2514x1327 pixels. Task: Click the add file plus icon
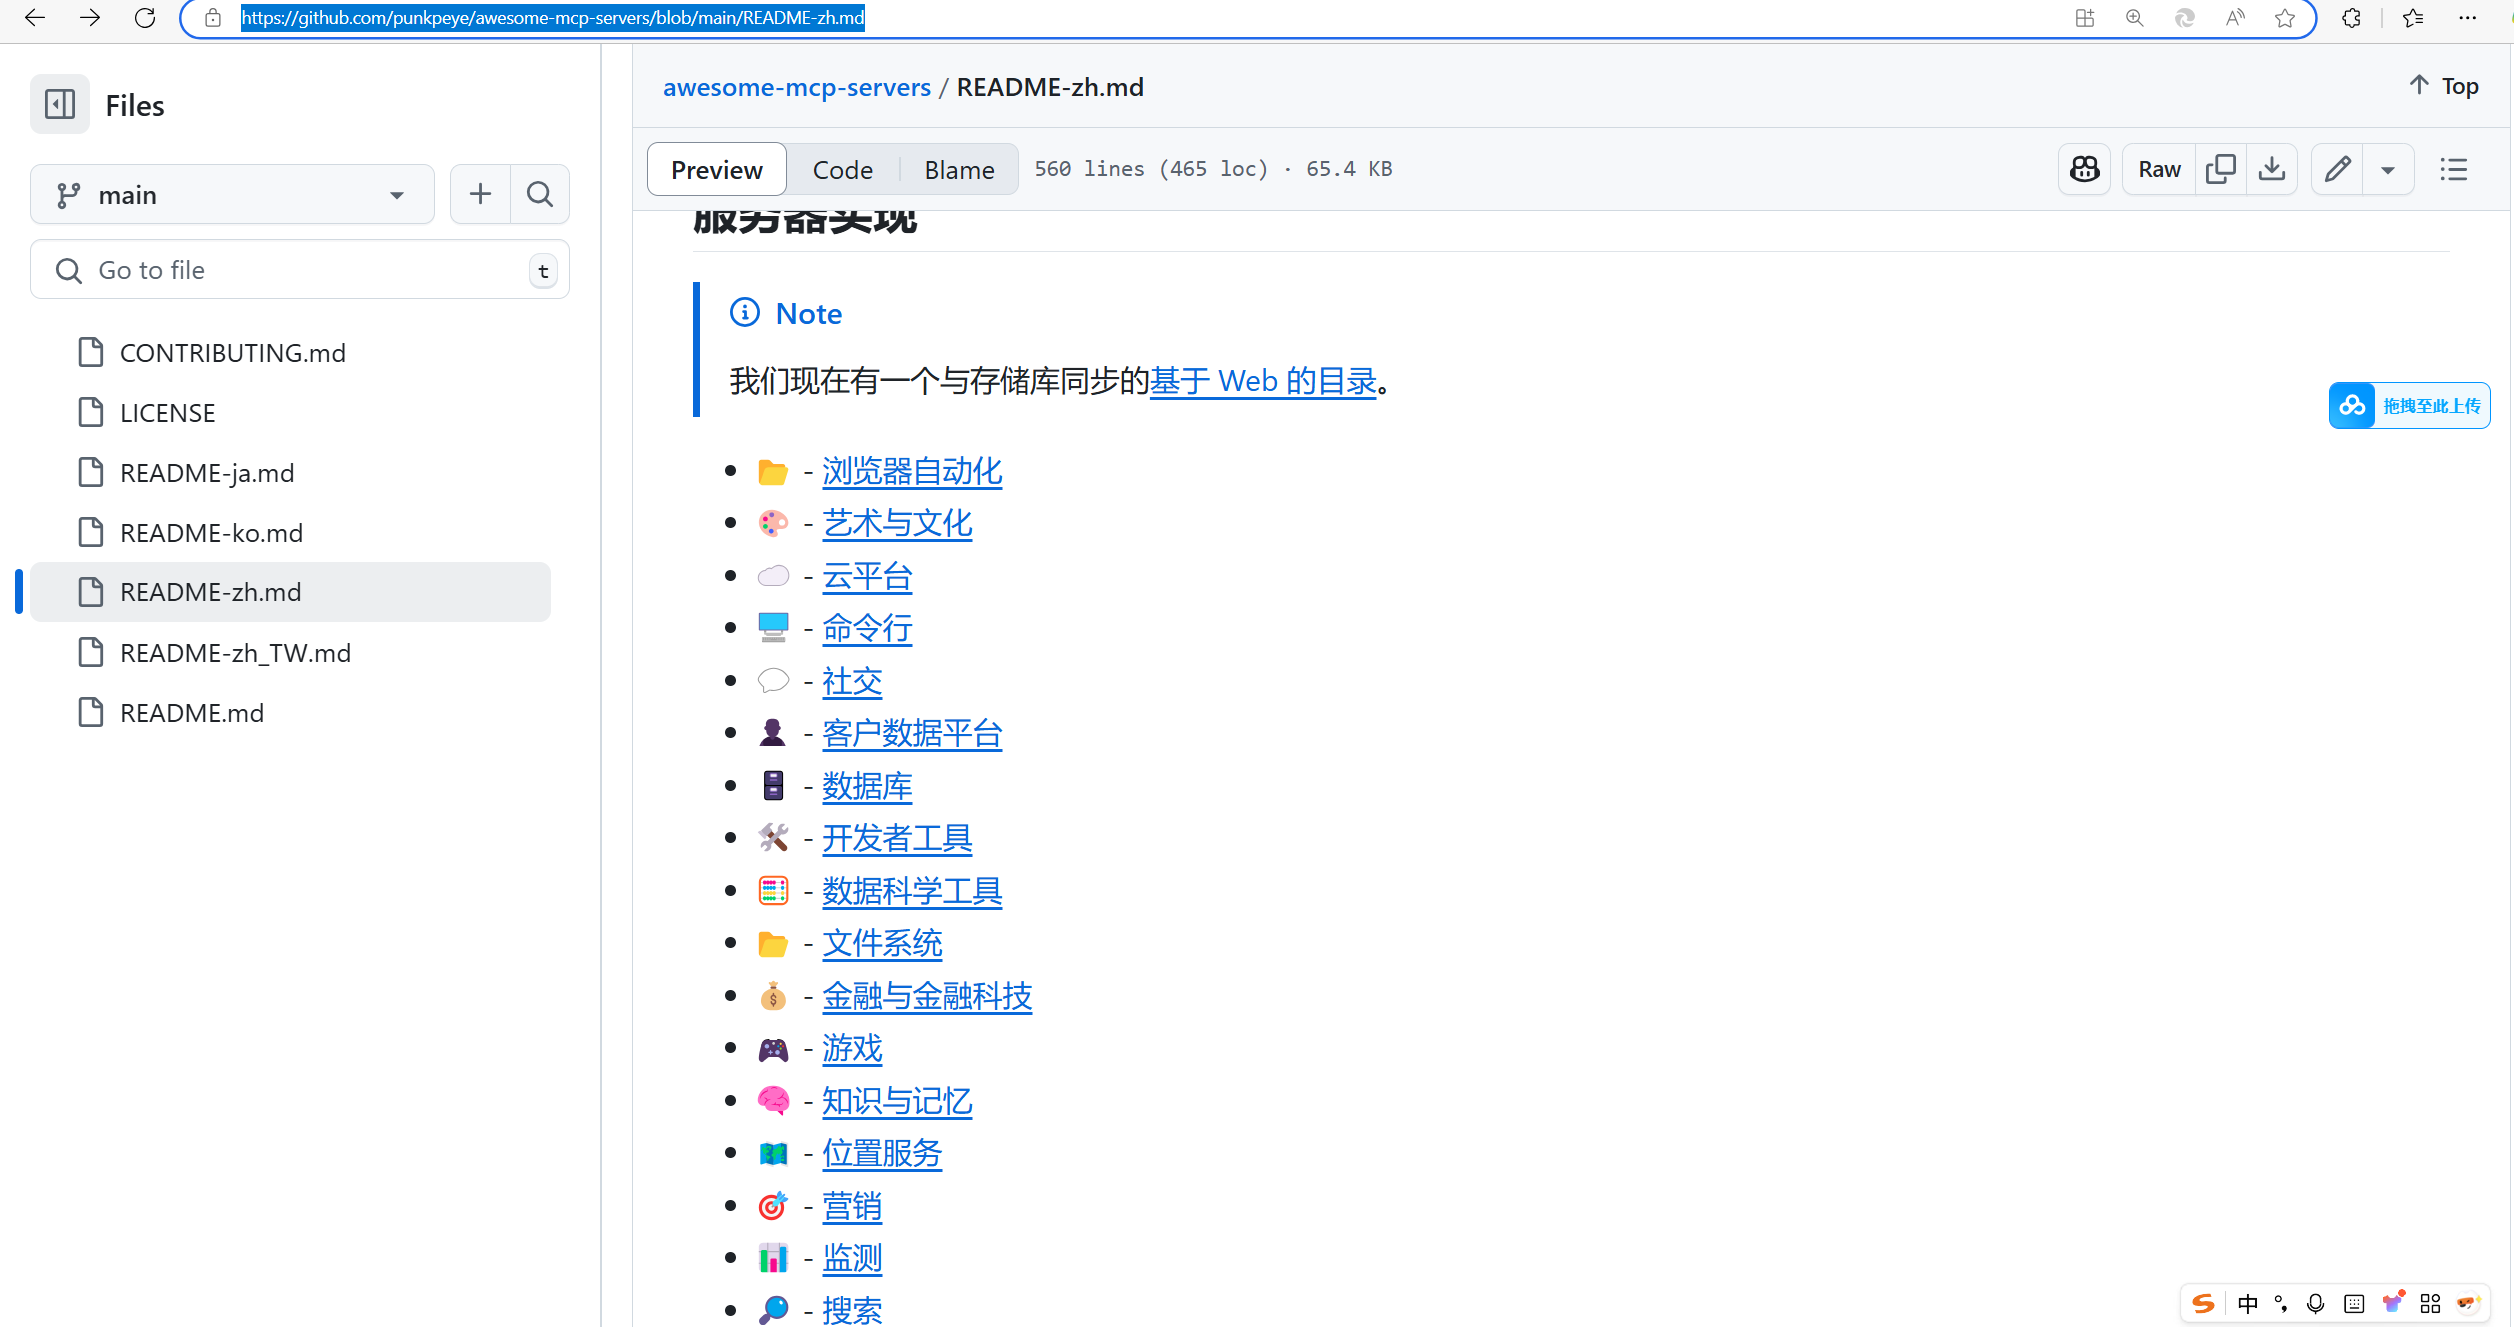[x=480, y=194]
